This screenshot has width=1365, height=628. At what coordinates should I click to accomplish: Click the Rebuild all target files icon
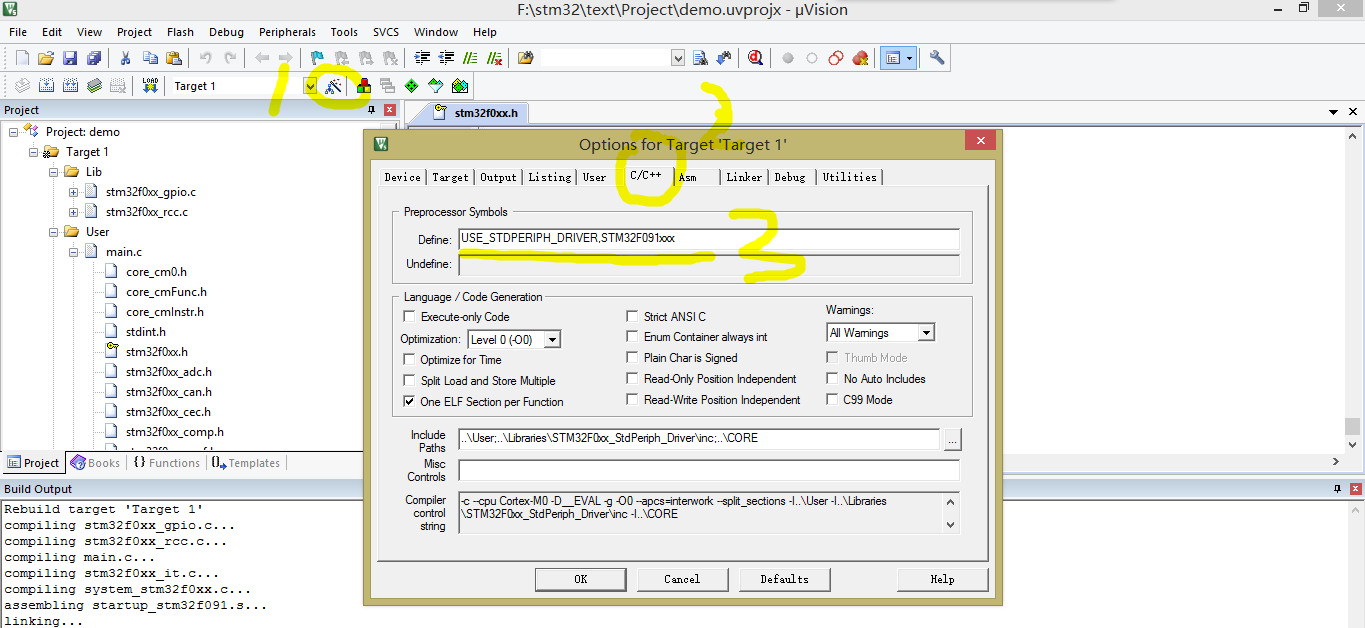[x=71, y=86]
